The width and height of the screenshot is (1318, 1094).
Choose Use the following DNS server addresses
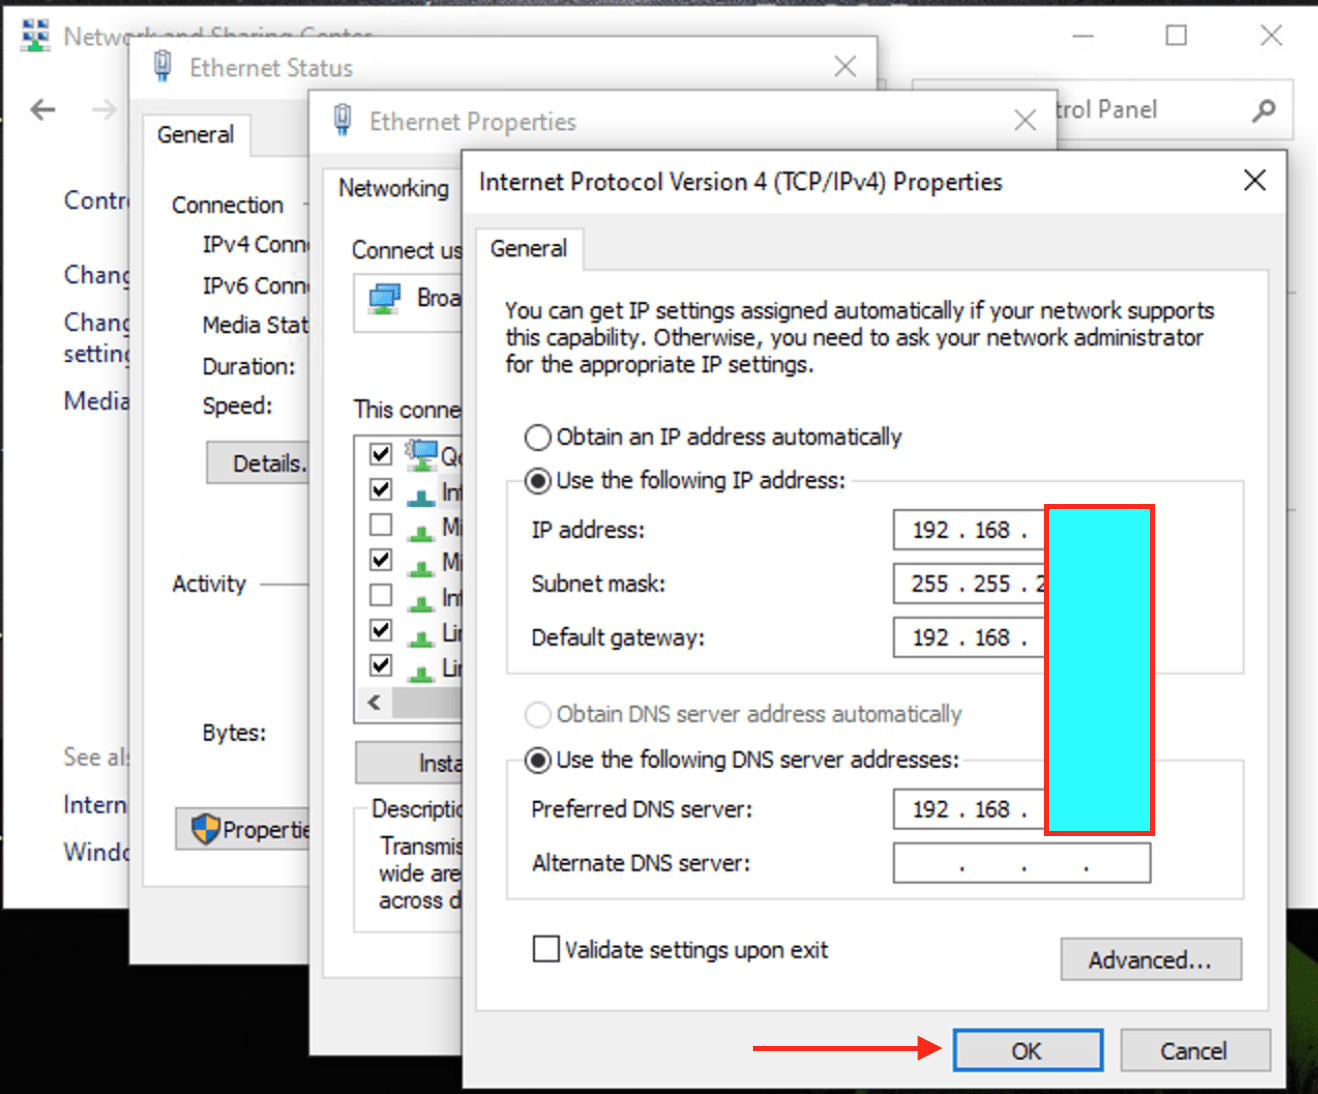538,760
